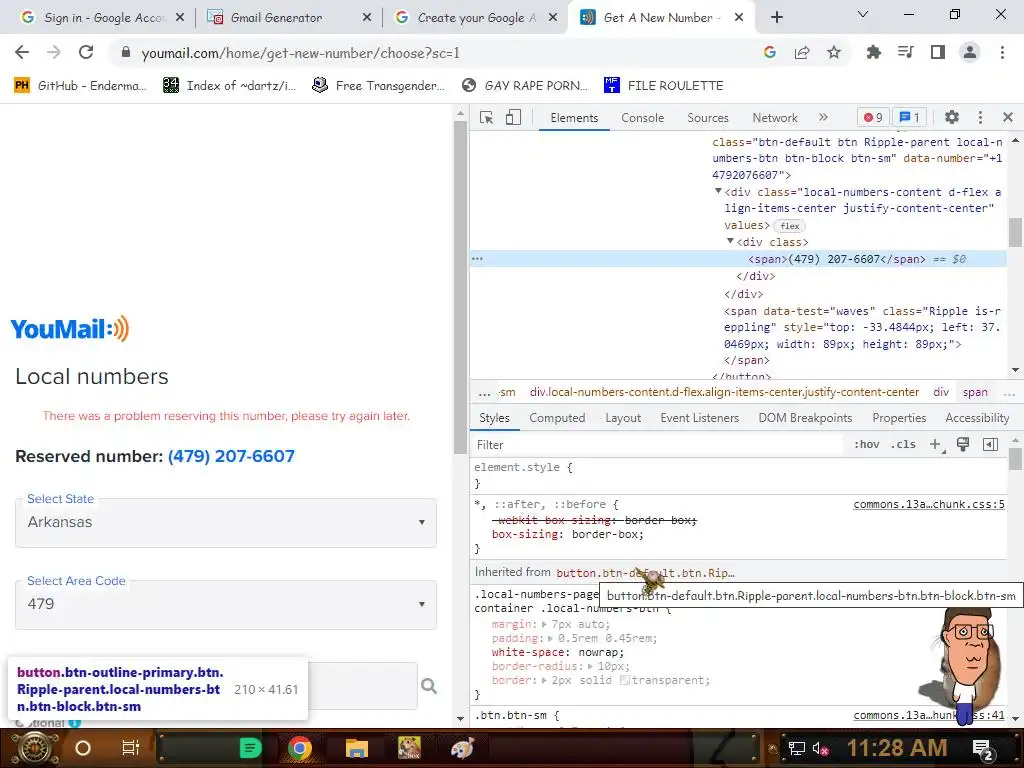Open the FILE ROULETTE bookmark
The height and width of the screenshot is (768, 1024).
point(664,86)
